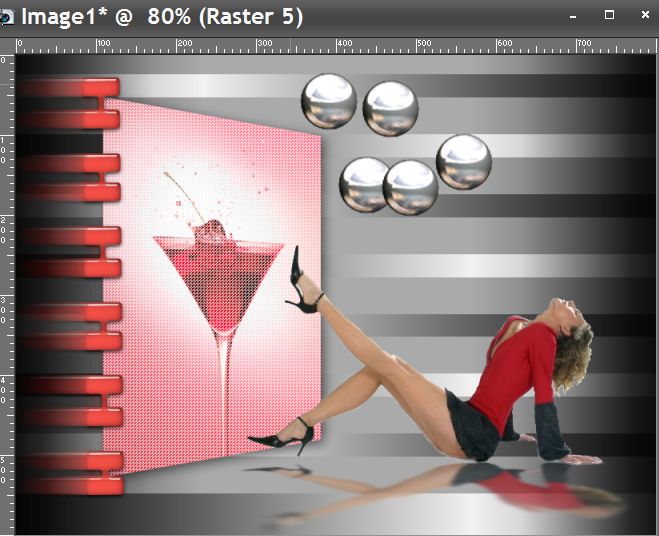The height and width of the screenshot is (536, 659).
Task: Click the cherry splashing into the cocktail
Action: pyautogui.click(x=212, y=230)
